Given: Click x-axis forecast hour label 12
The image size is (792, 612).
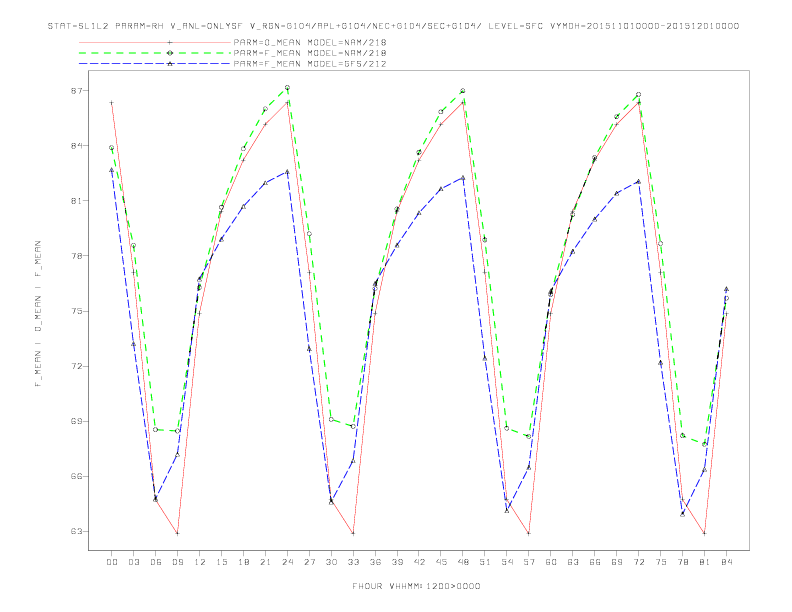Looking at the screenshot, I should [200, 562].
